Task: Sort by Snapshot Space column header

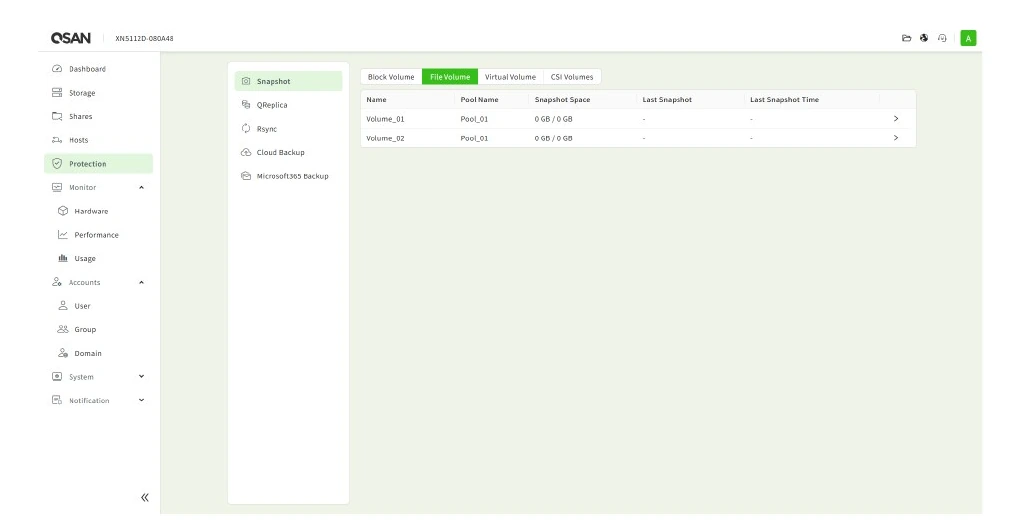Action: point(562,100)
